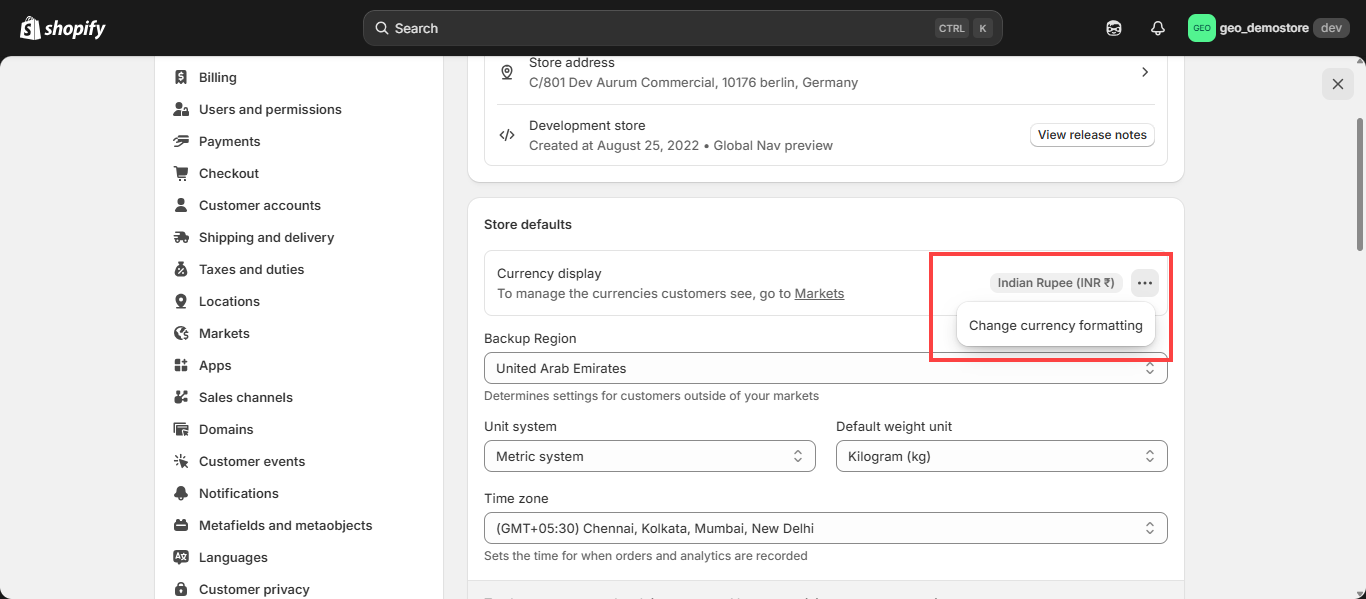Click the Domains icon in sidebar
The width and height of the screenshot is (1366, 599).
[x=181, y=429]
